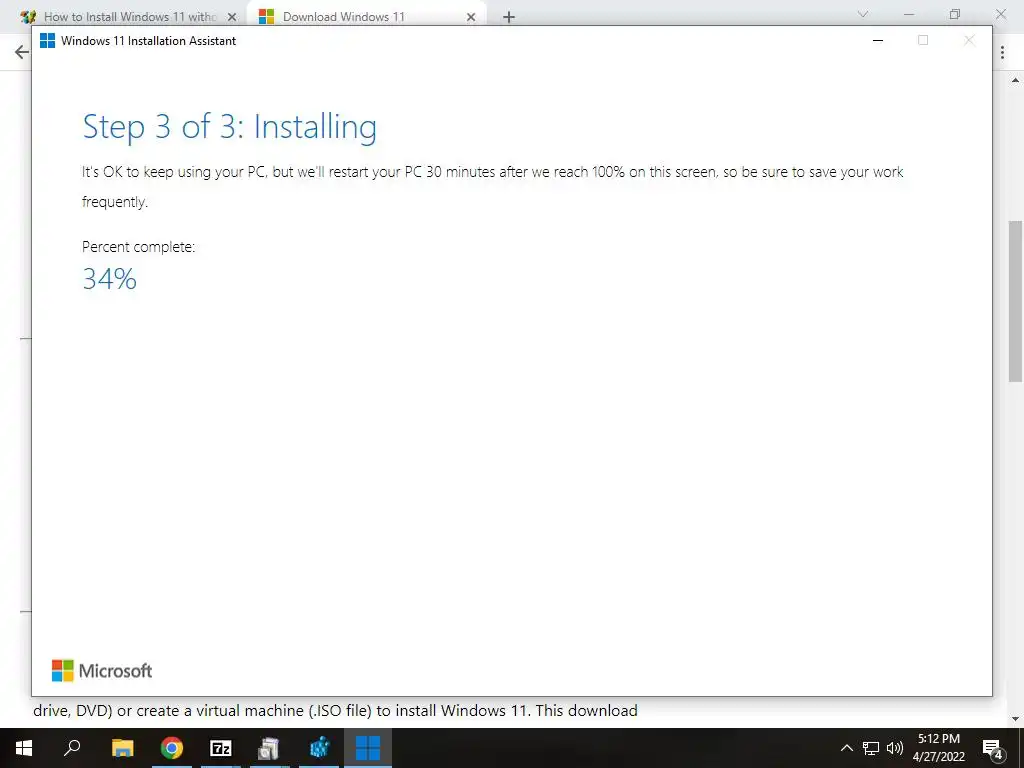Open the Windows Start menu

click(24, 748)
